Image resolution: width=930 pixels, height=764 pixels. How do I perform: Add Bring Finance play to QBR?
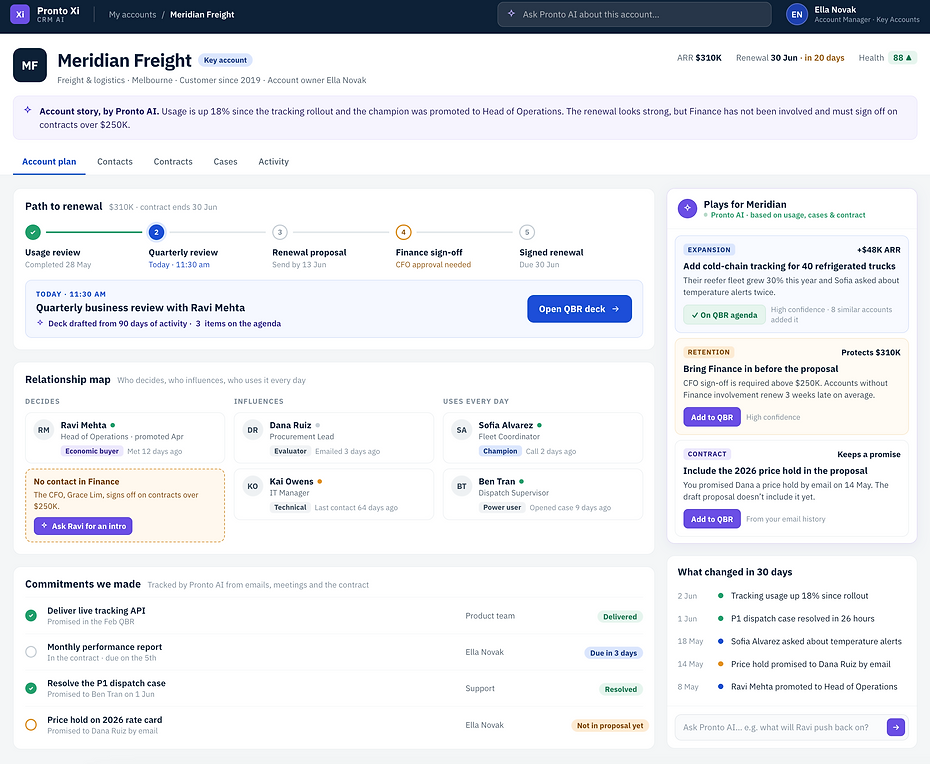tap(712, 417)
